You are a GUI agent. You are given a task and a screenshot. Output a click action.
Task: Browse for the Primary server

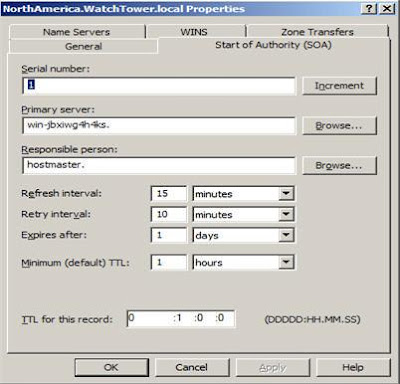(339, 126)
